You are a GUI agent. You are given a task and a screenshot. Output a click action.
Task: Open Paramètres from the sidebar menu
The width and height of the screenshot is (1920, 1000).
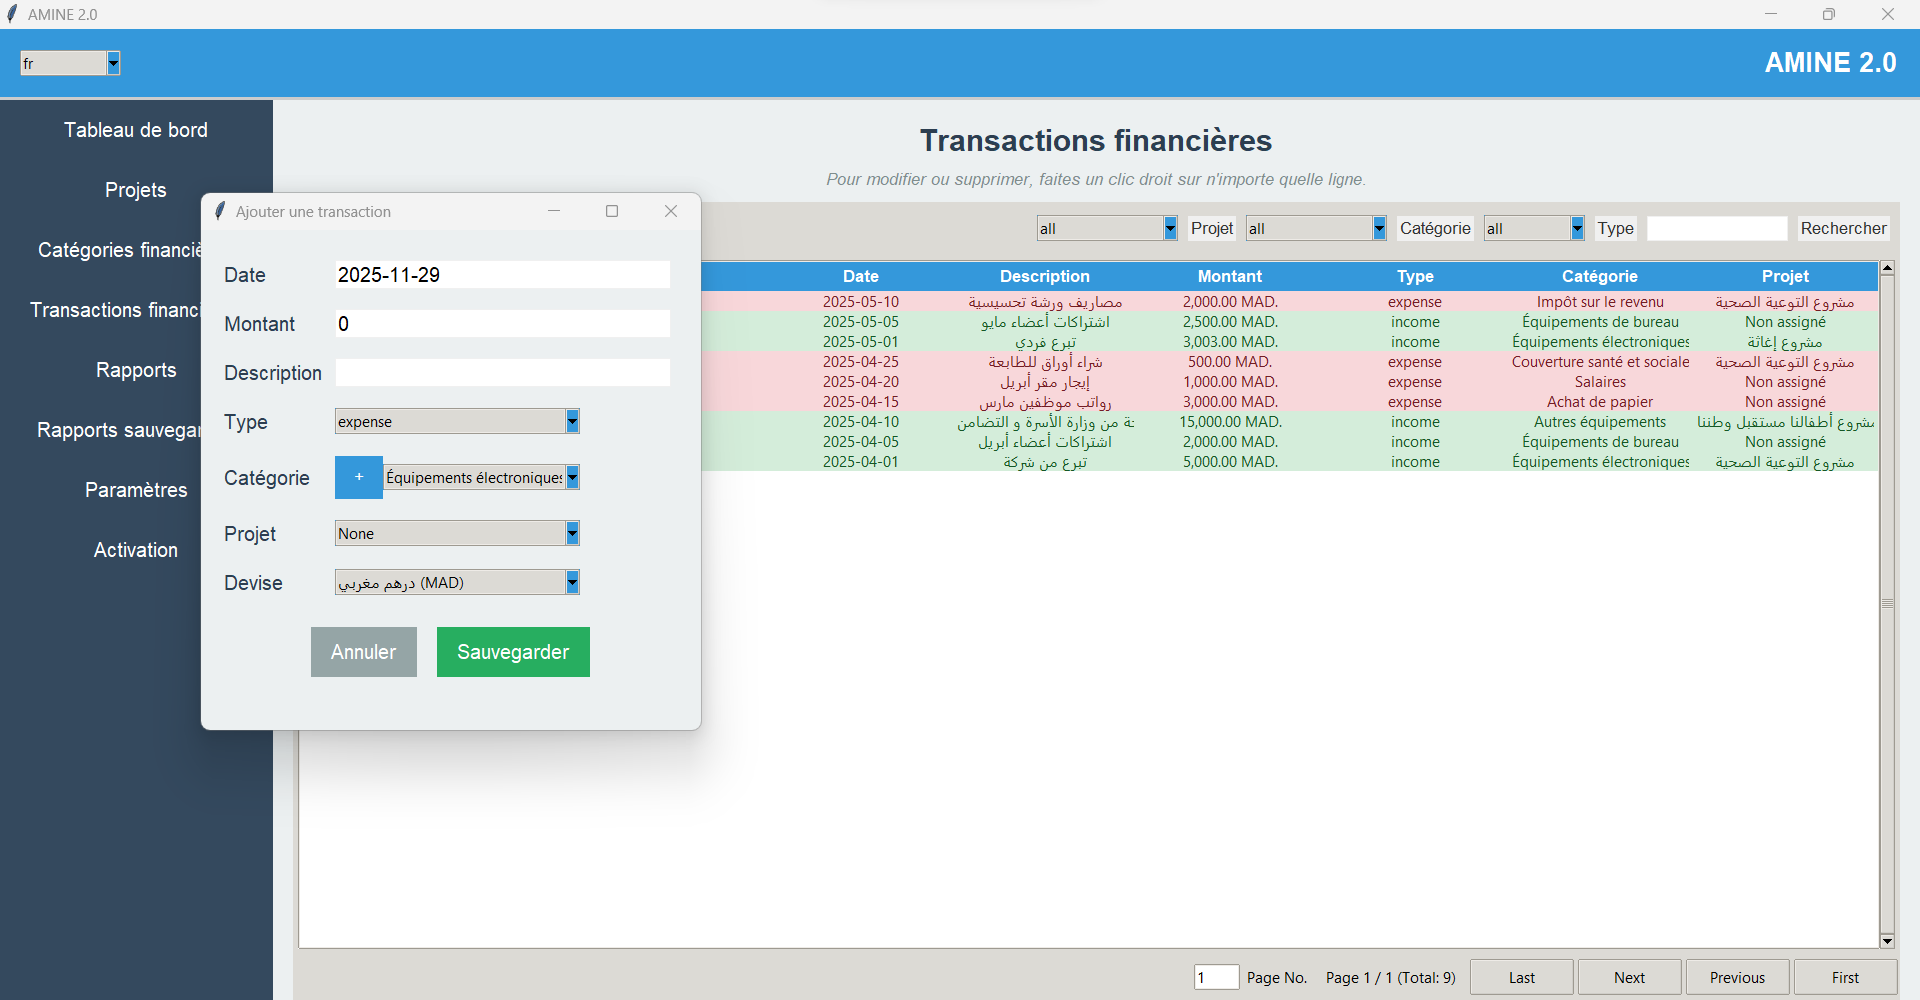tap(136, 489)
